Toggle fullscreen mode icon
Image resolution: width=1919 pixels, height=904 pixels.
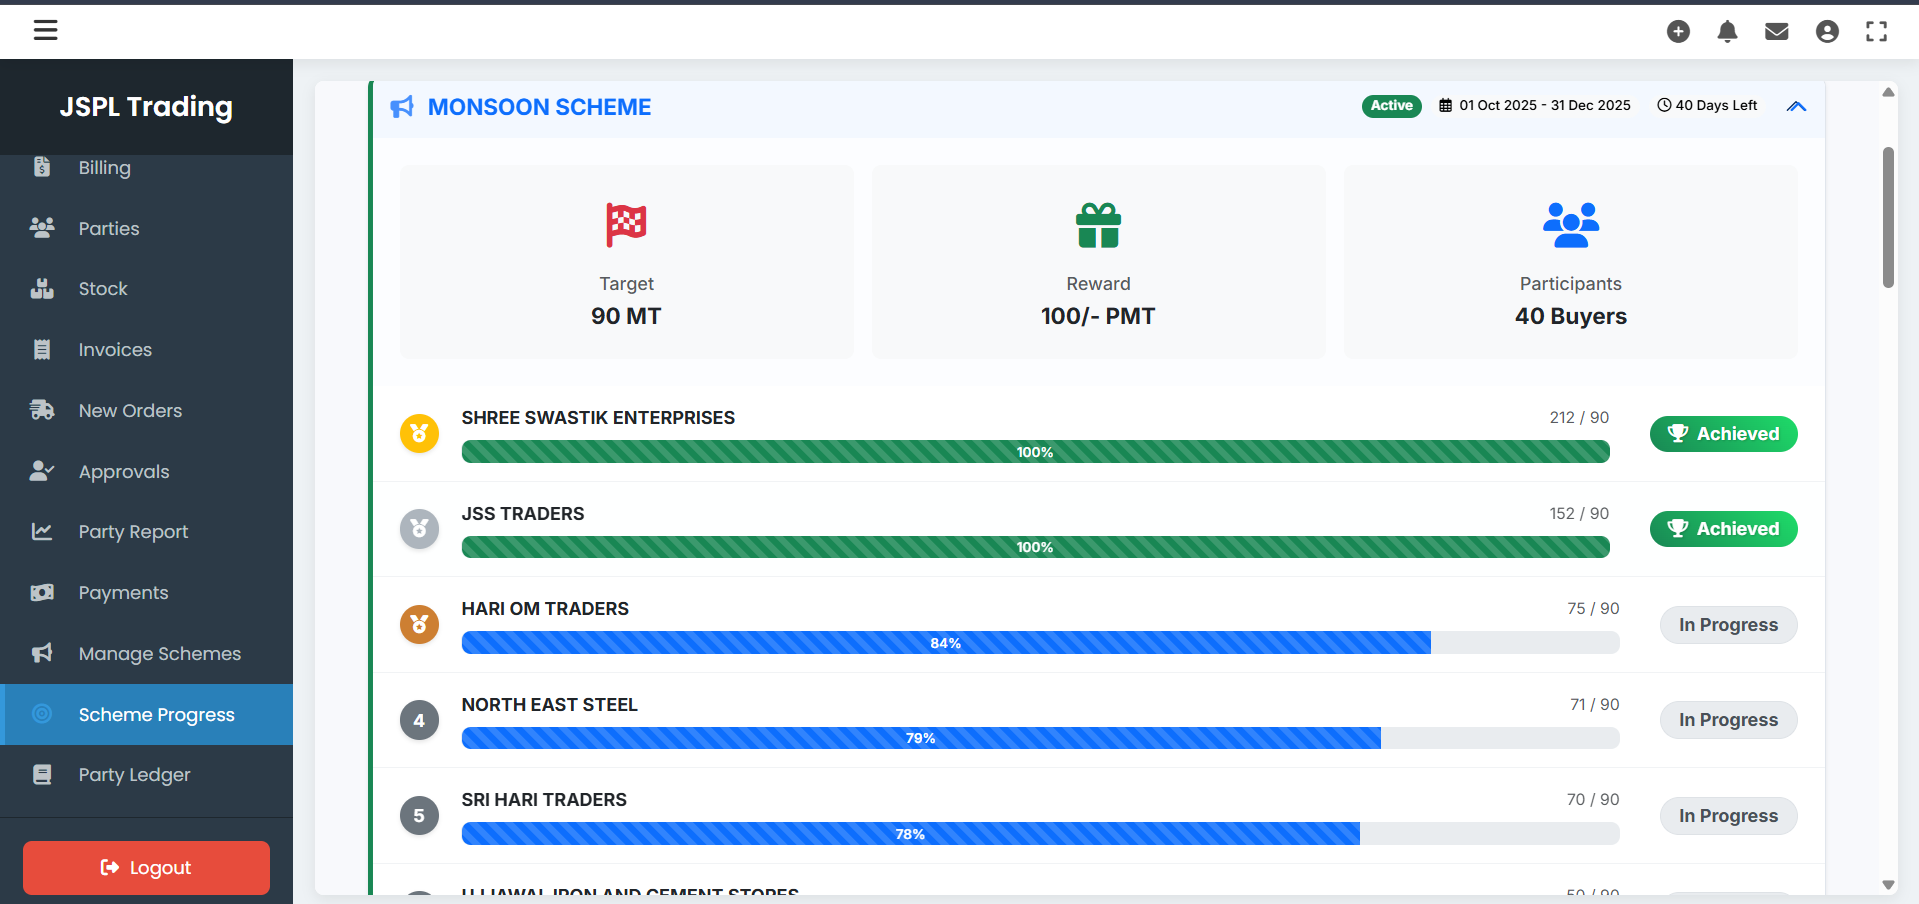[x=1876, y=32]
